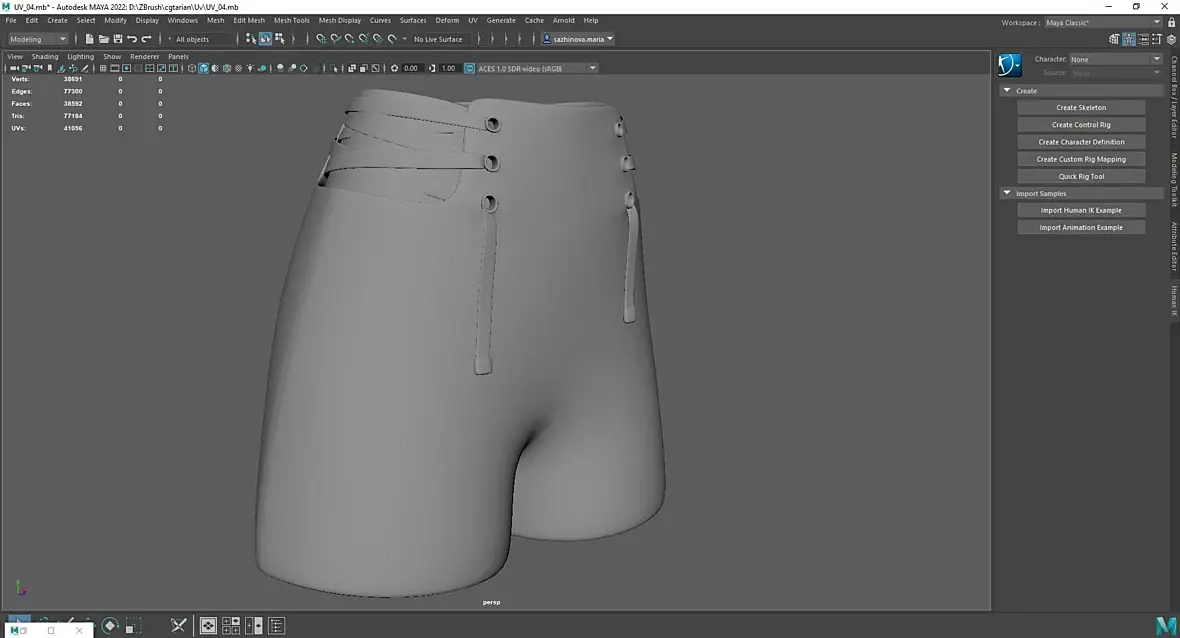Open the Outliner layout icon
The image size is (1180, 638).
point(277,626)
